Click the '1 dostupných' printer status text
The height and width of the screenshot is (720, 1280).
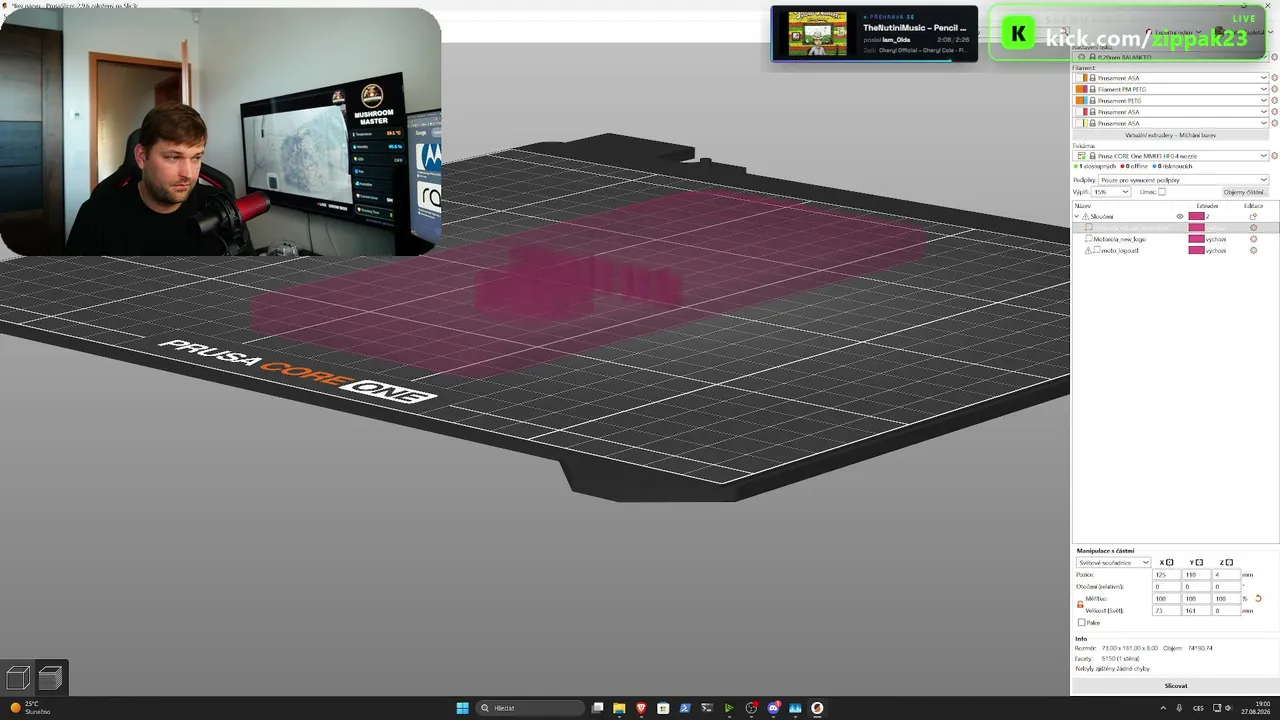[x=1097, y=166]
